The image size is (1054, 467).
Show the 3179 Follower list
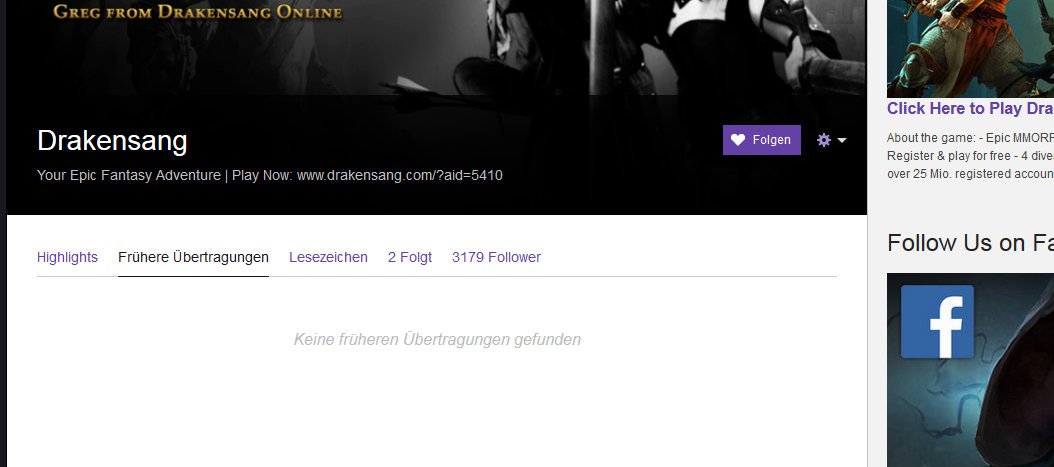tap(497, 257)
